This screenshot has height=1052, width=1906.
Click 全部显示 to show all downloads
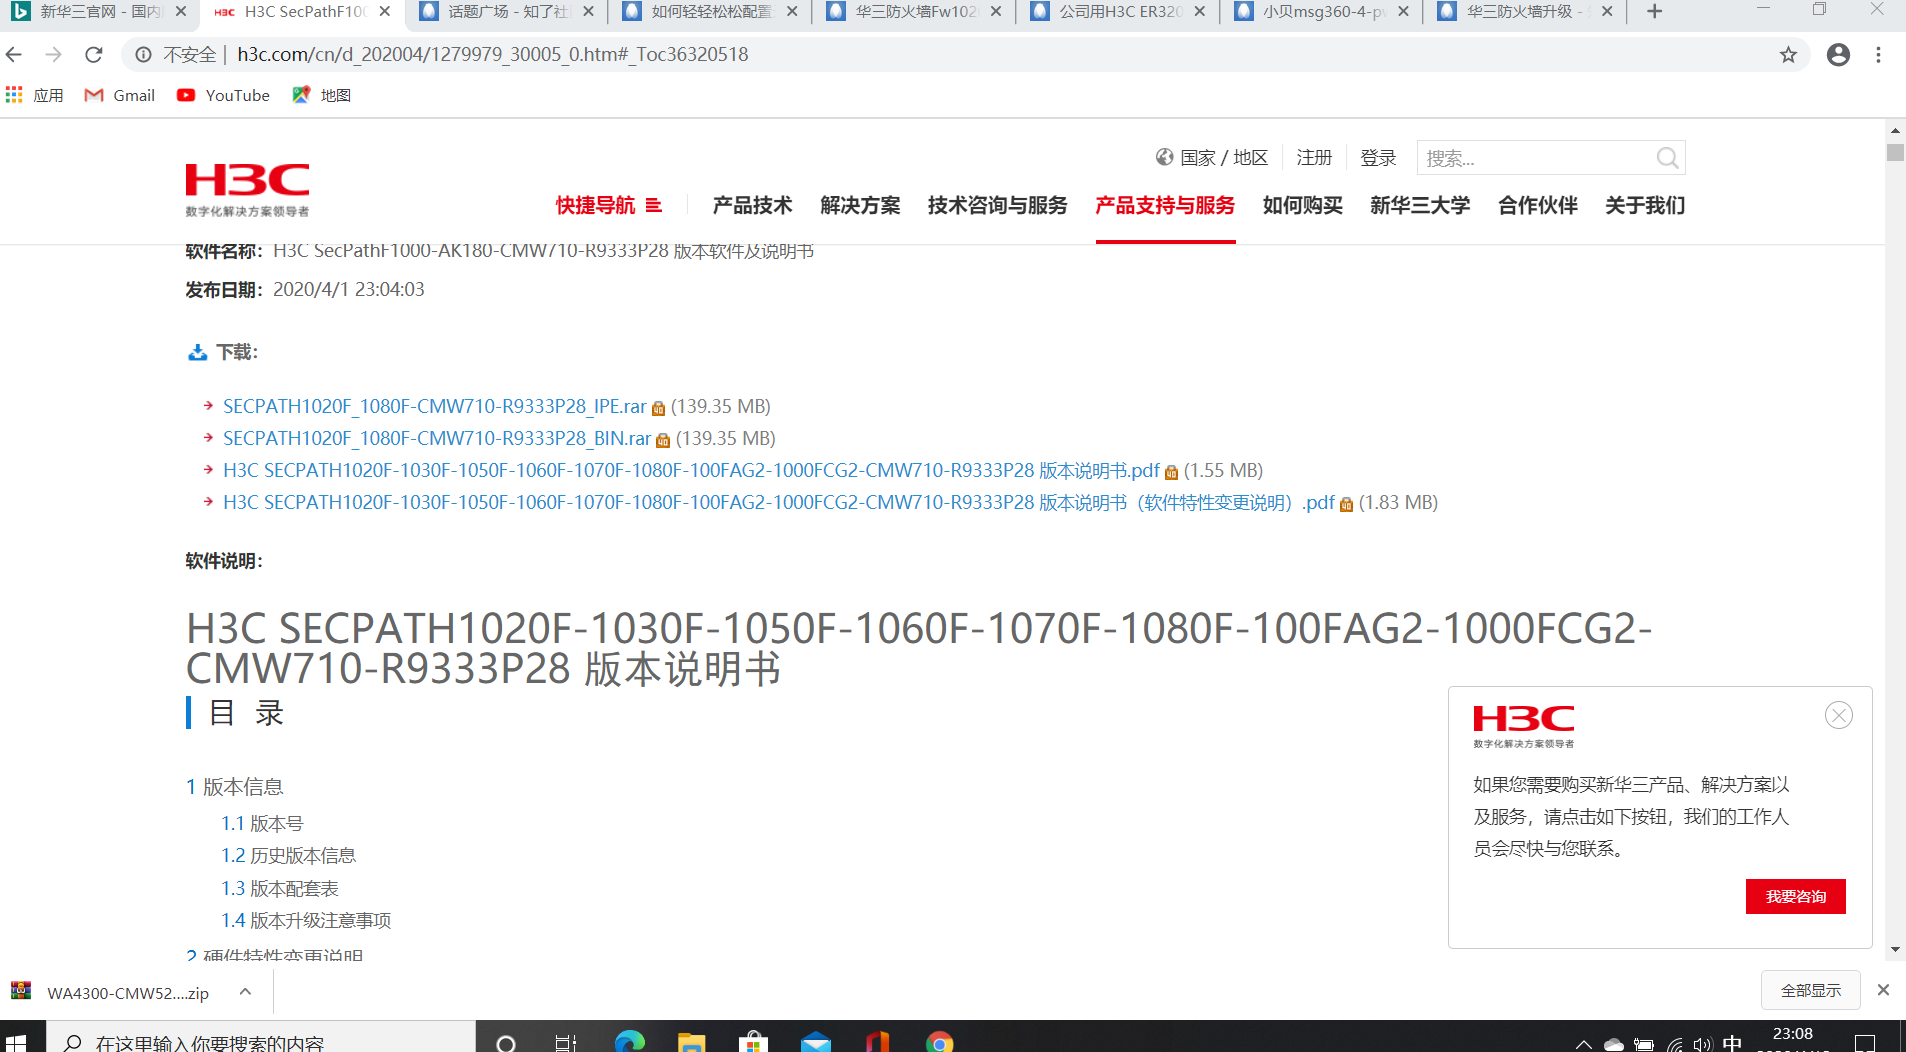click(1810, 990)
